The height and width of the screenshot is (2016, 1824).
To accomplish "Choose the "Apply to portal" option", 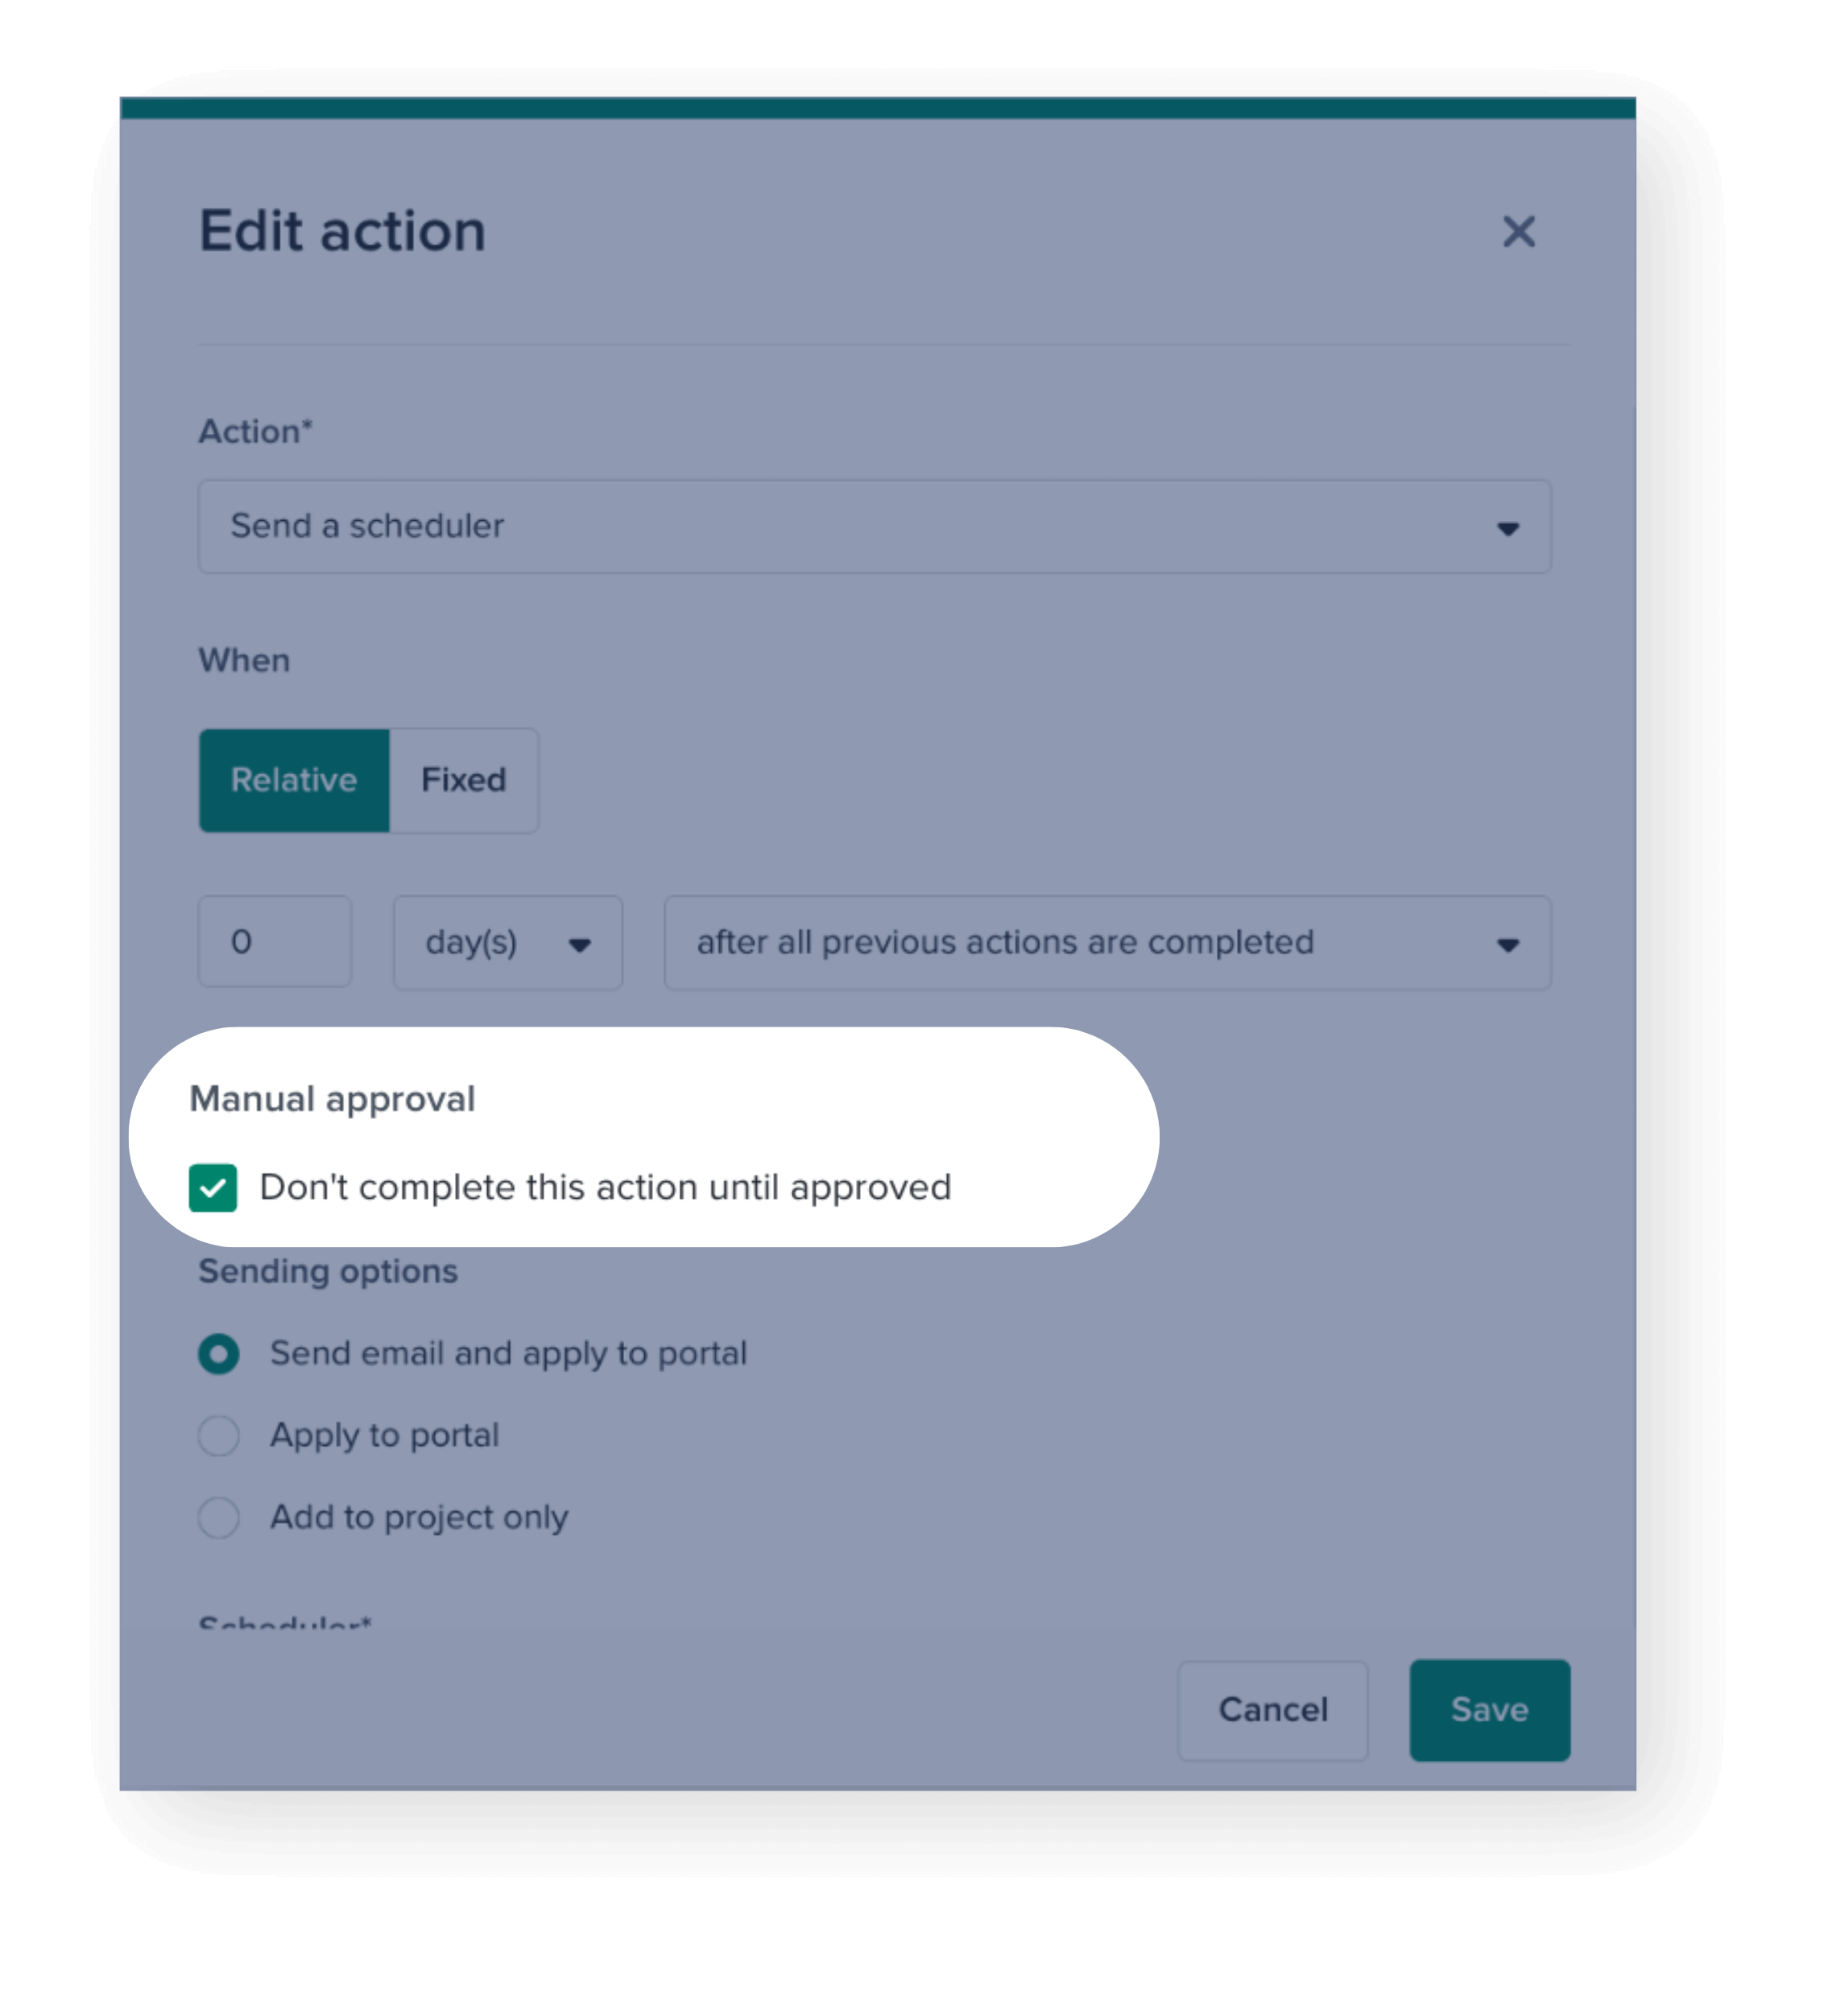I will (219, 1436).
